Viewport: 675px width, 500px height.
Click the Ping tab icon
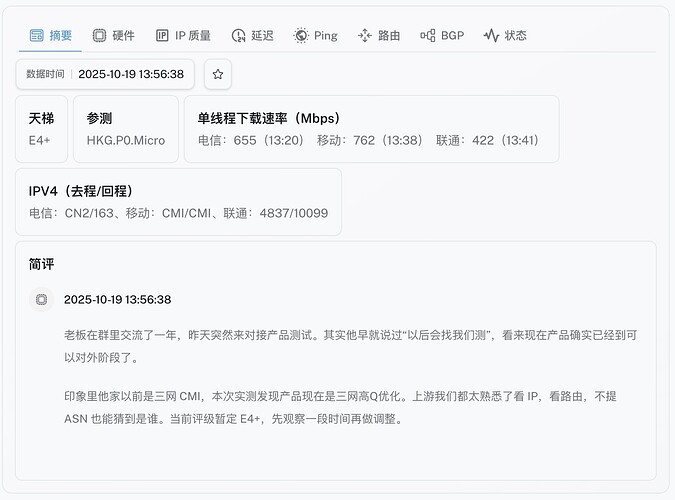301,36
